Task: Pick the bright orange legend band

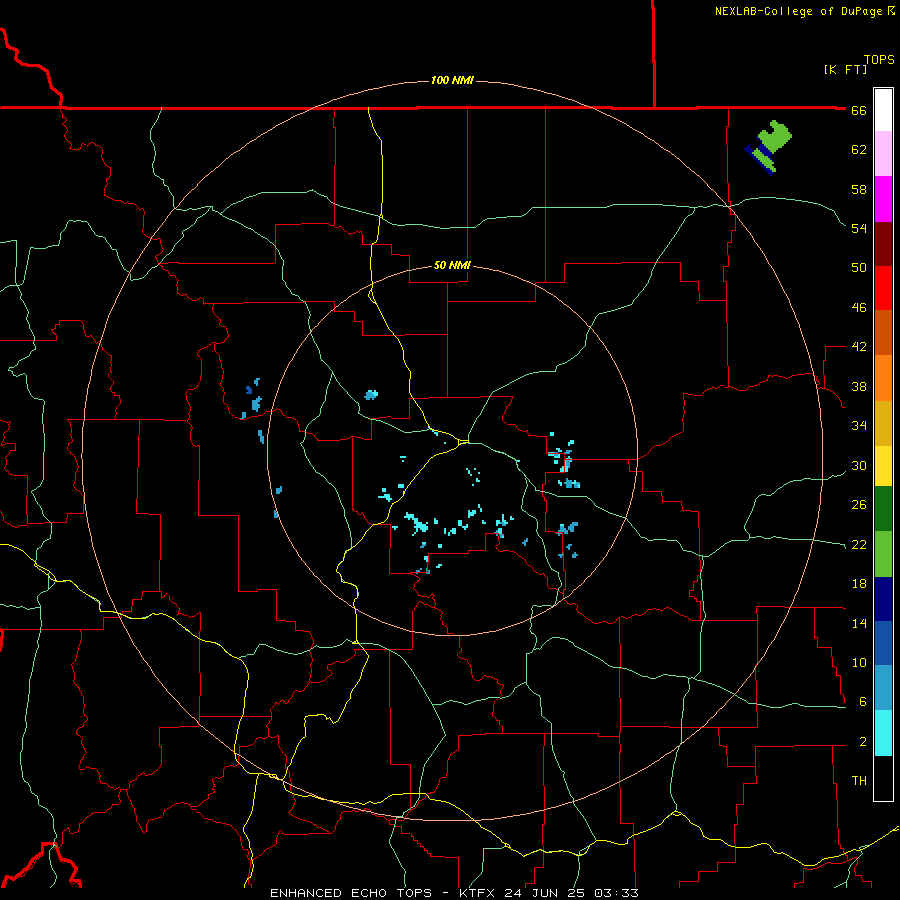Action: point(883,378)
